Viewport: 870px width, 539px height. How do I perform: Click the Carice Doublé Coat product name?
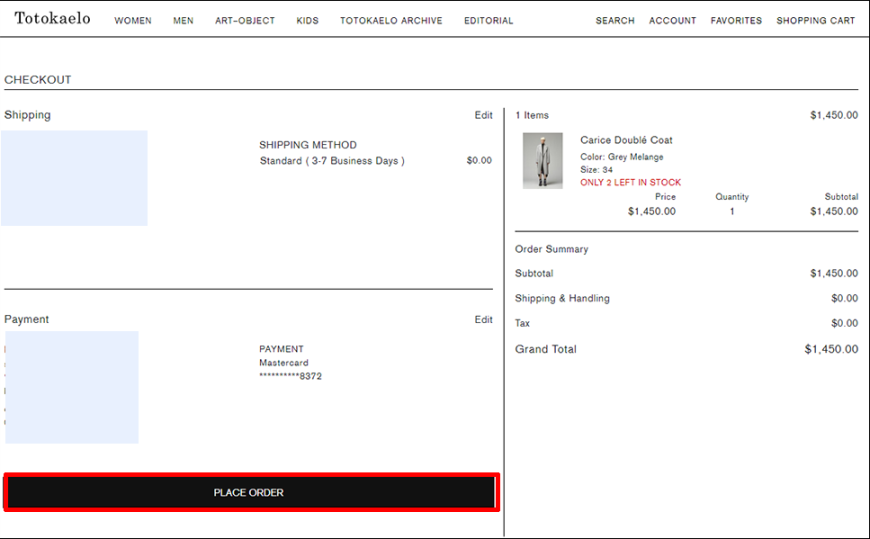point(626,140)
